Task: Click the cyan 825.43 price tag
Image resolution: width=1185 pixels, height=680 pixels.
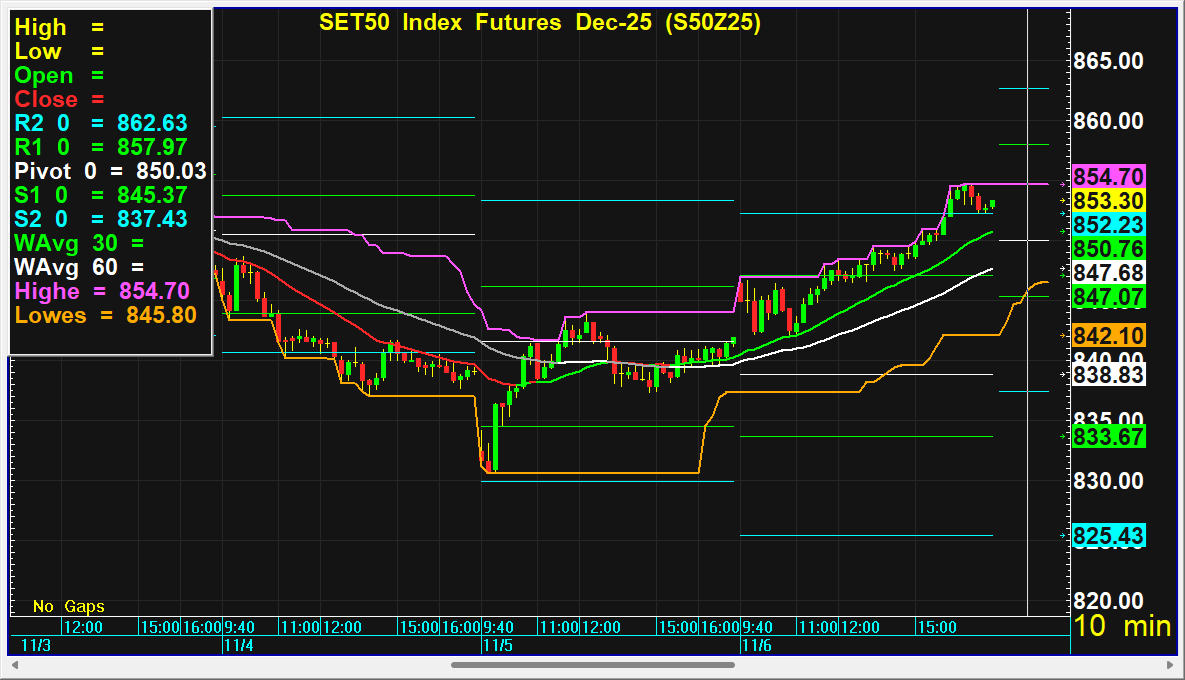Action: pos(1108,537)
